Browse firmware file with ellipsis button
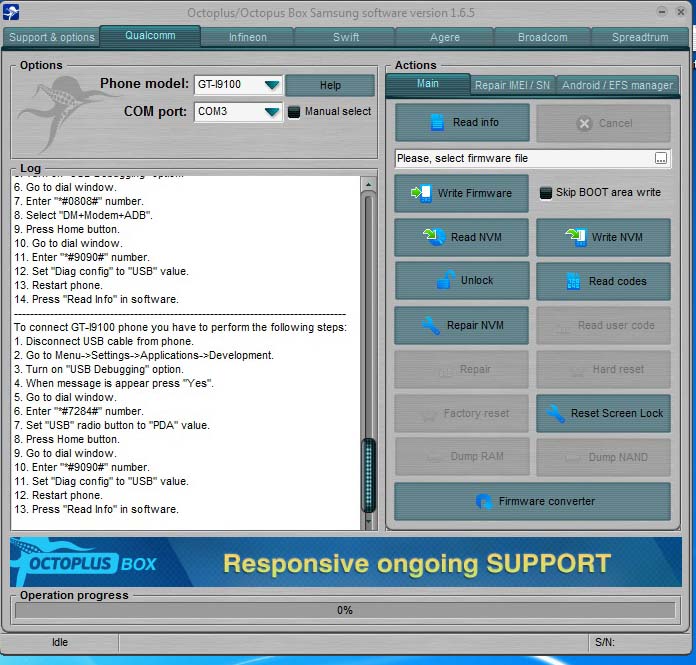 660,158
